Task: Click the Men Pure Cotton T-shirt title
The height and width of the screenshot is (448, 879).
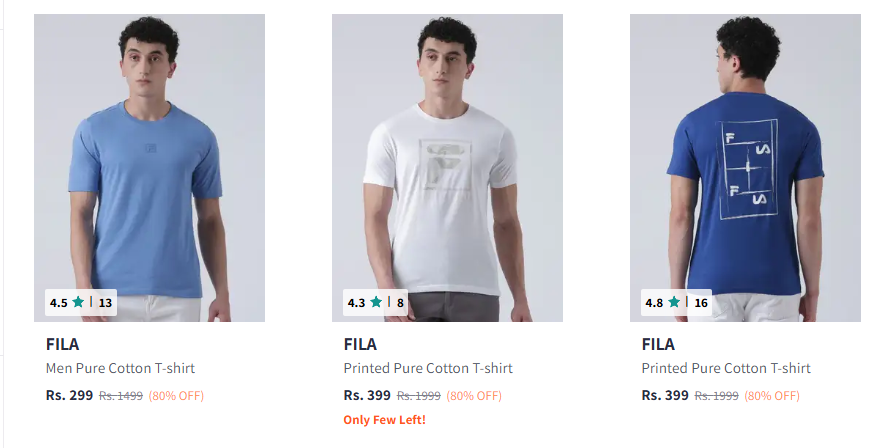Action: tap(120, 368)
